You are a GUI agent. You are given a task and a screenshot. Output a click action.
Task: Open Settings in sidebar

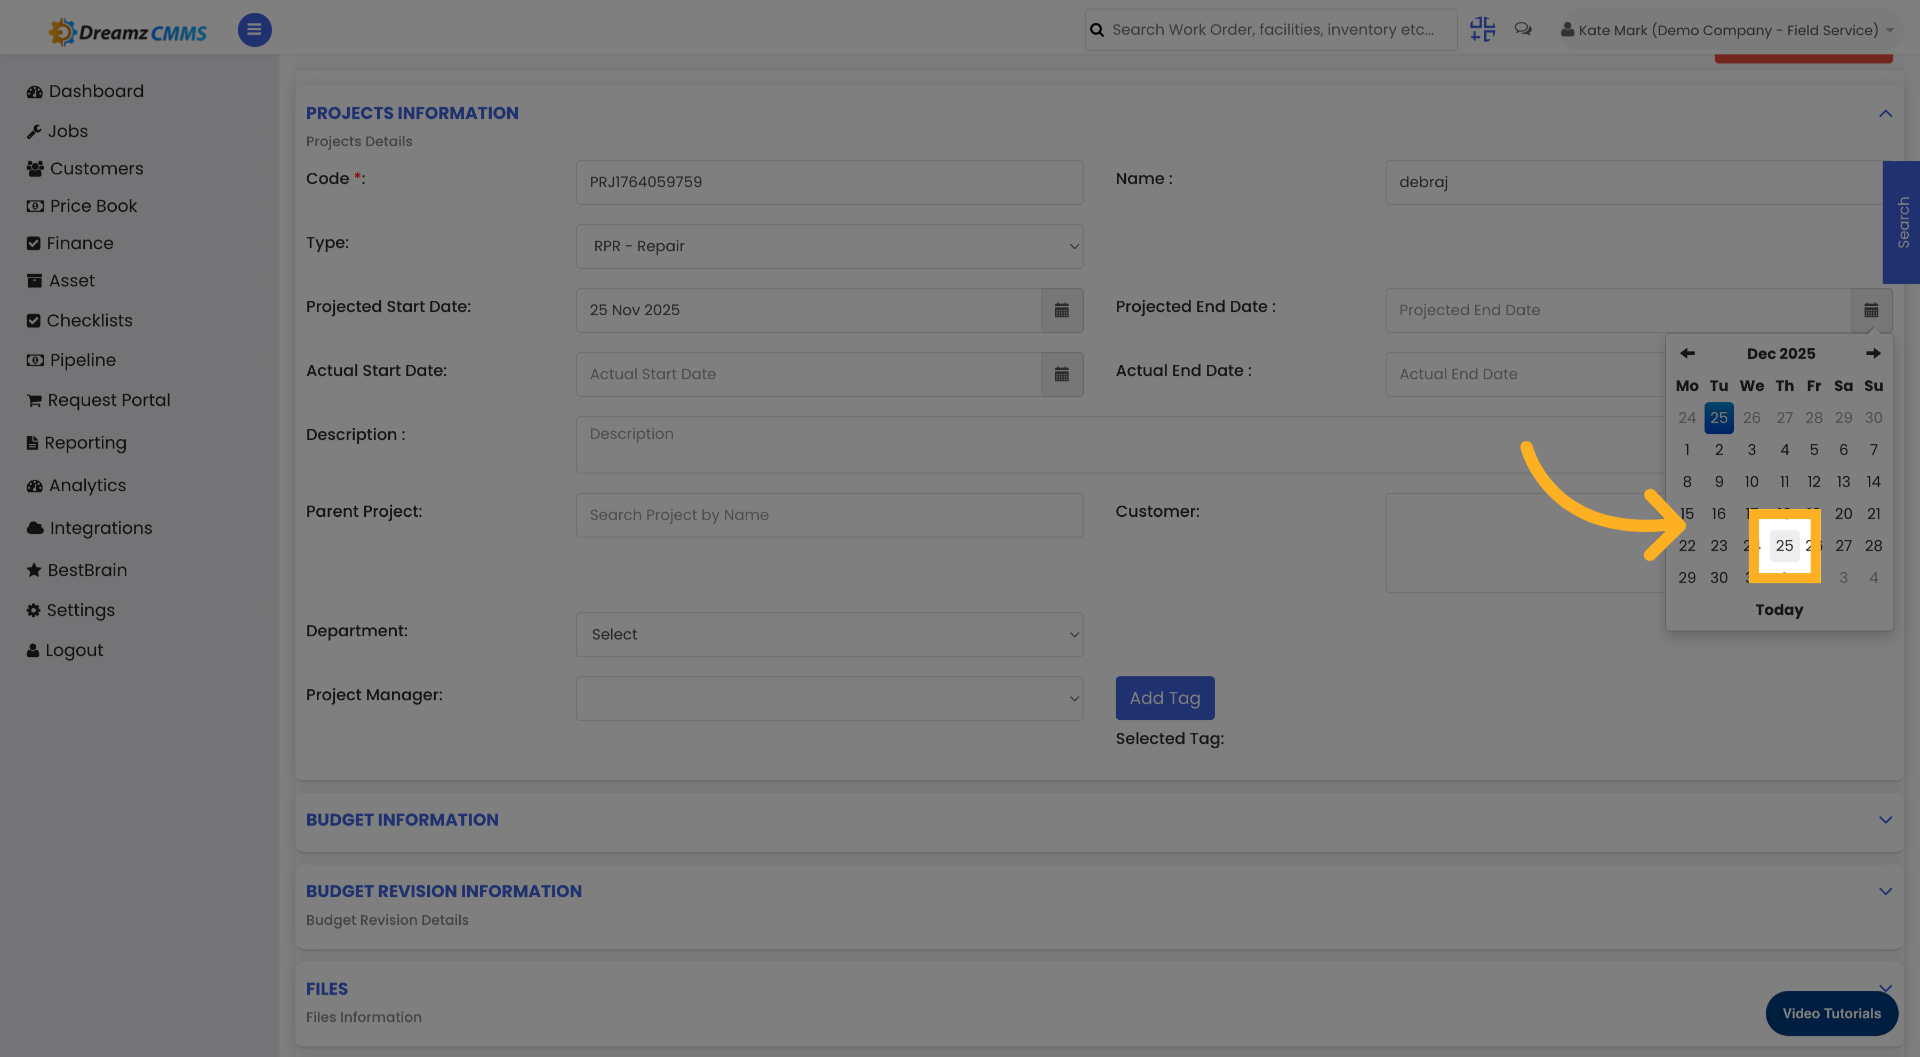(71, 610)
